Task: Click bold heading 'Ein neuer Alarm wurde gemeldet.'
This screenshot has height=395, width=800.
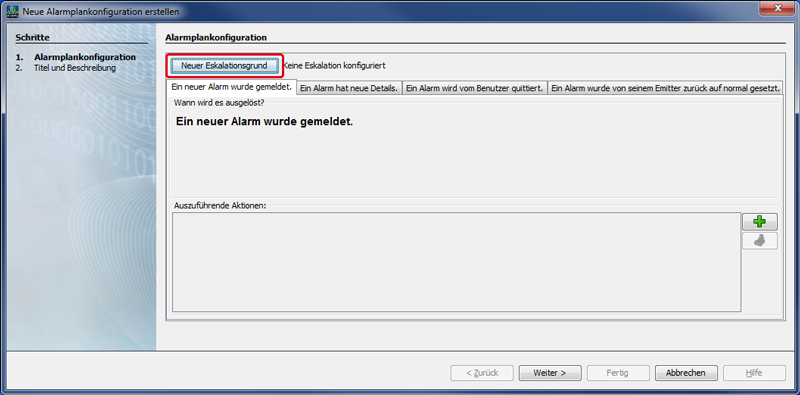Action: pyautogui.click(x=264, y=122)
